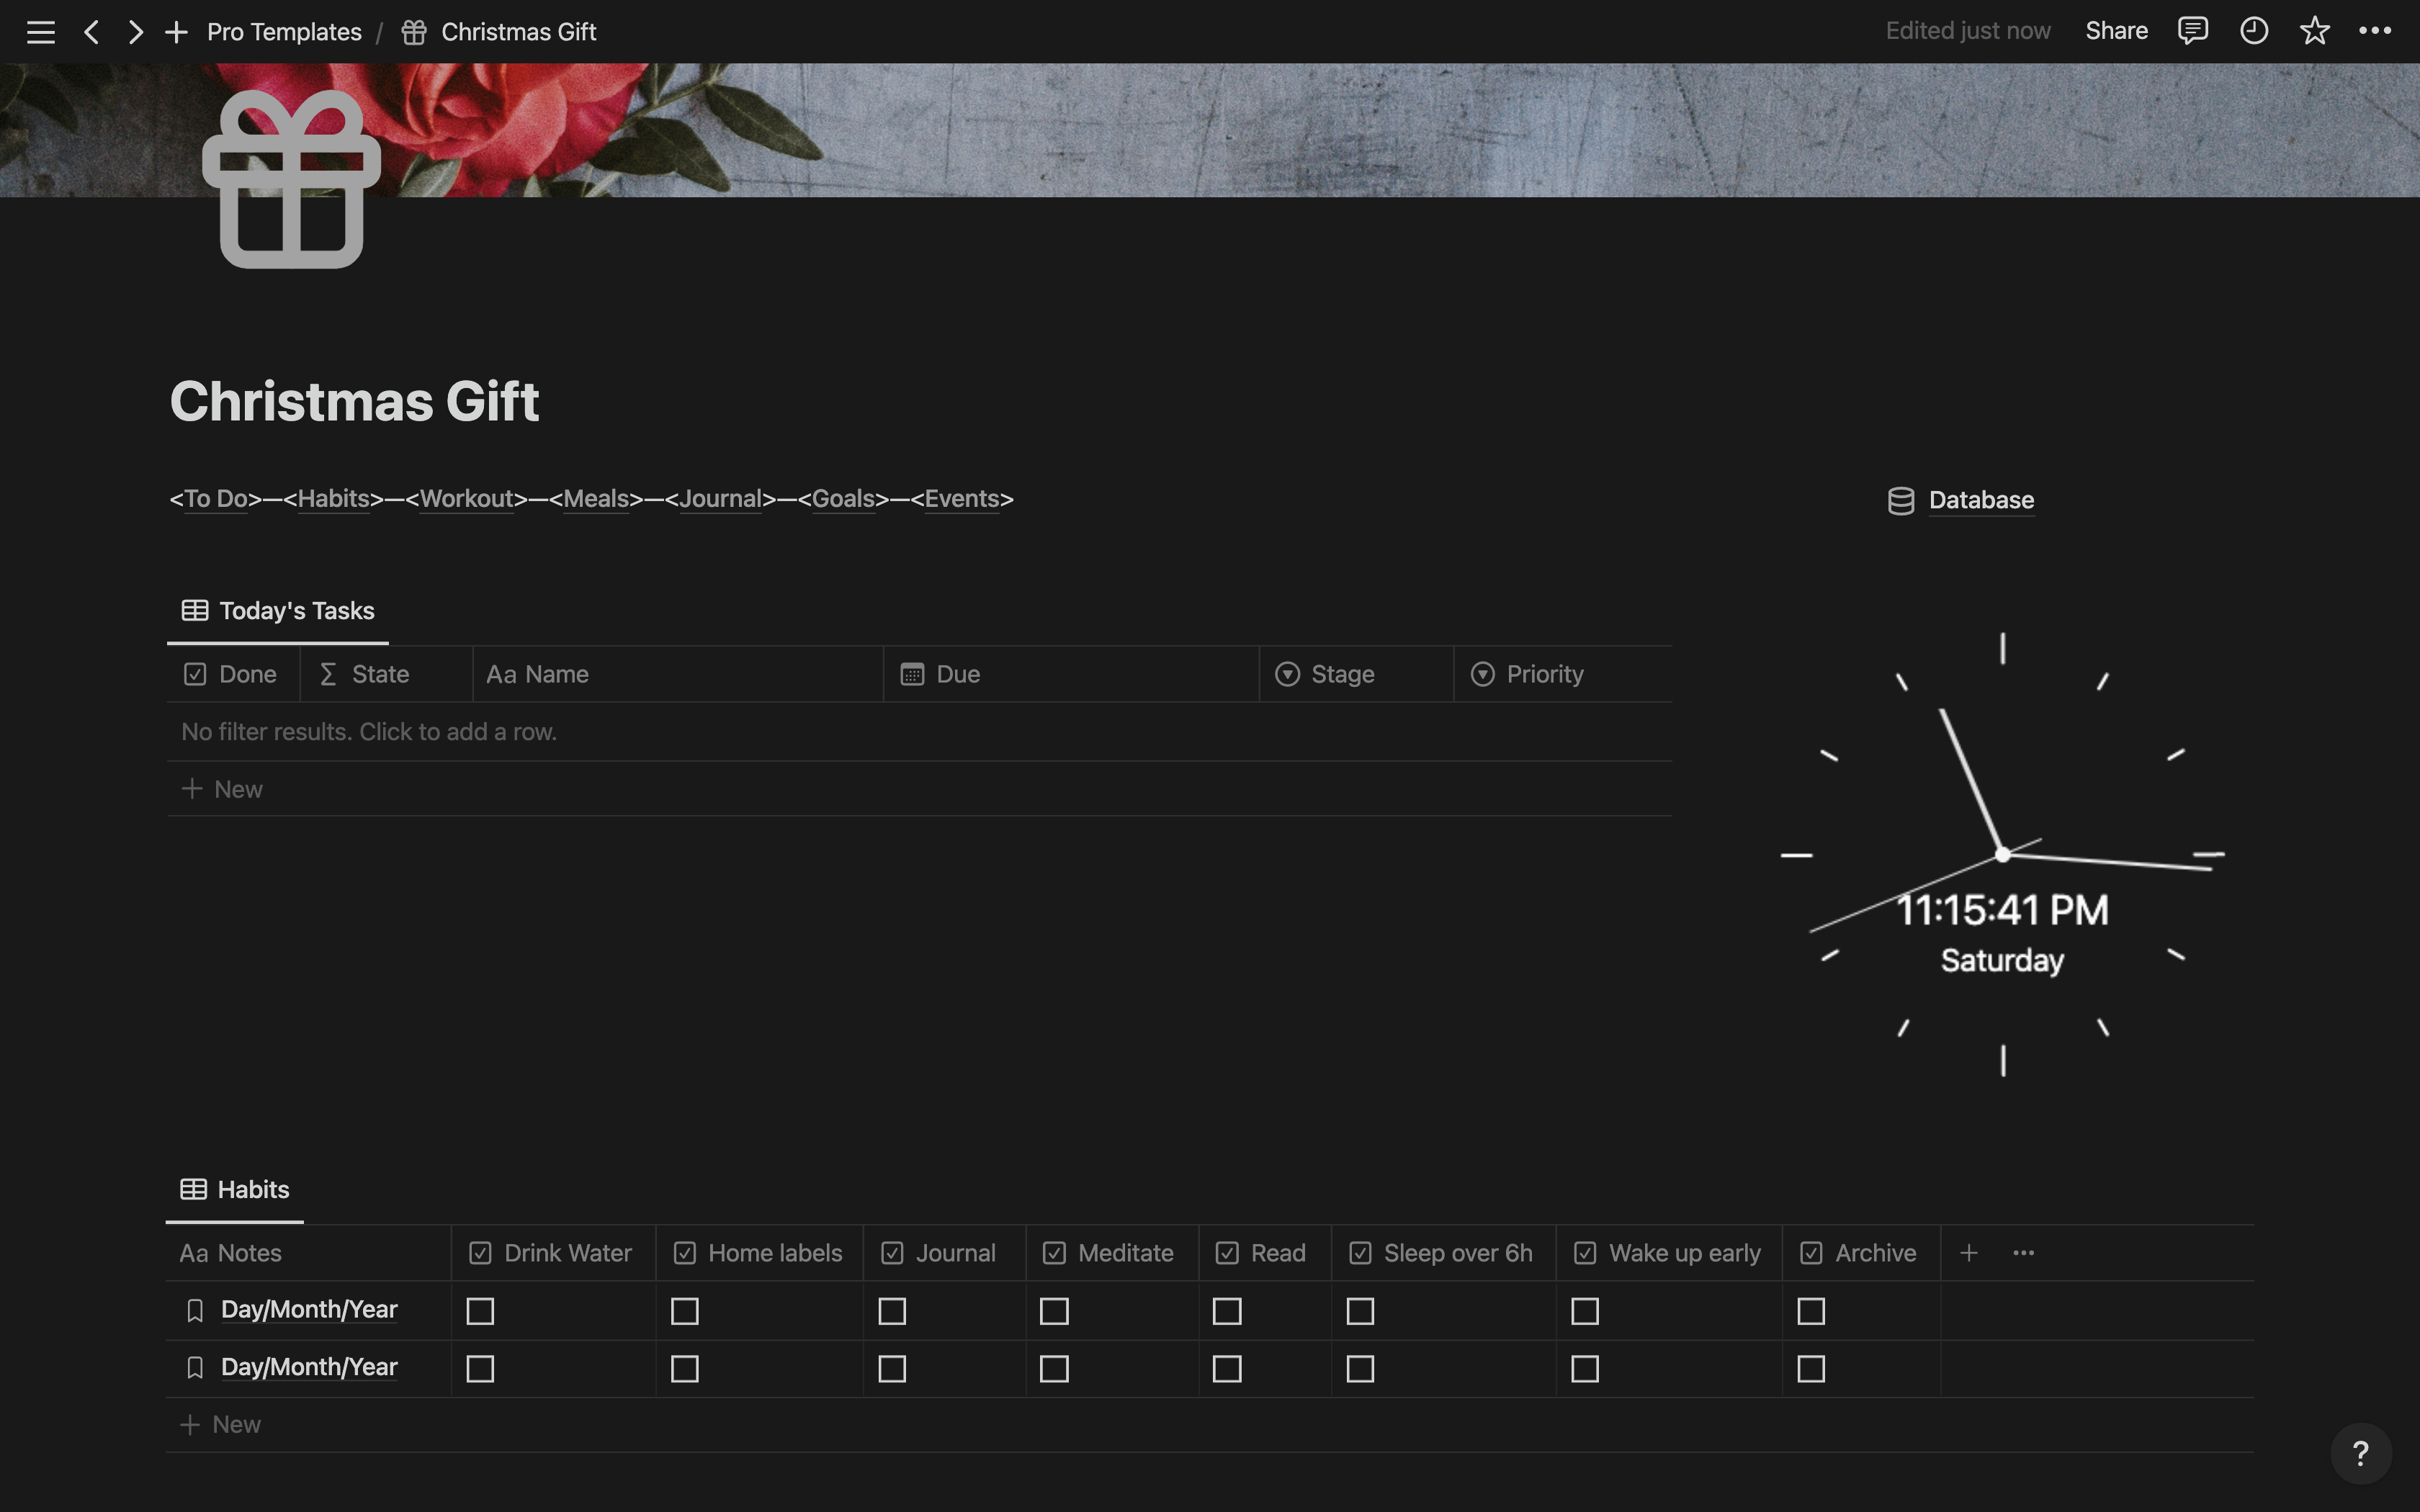Open page history clock icon
Image resolution: width=2420 pixels, height=1512 pixels.
[x=2253, y=31]
